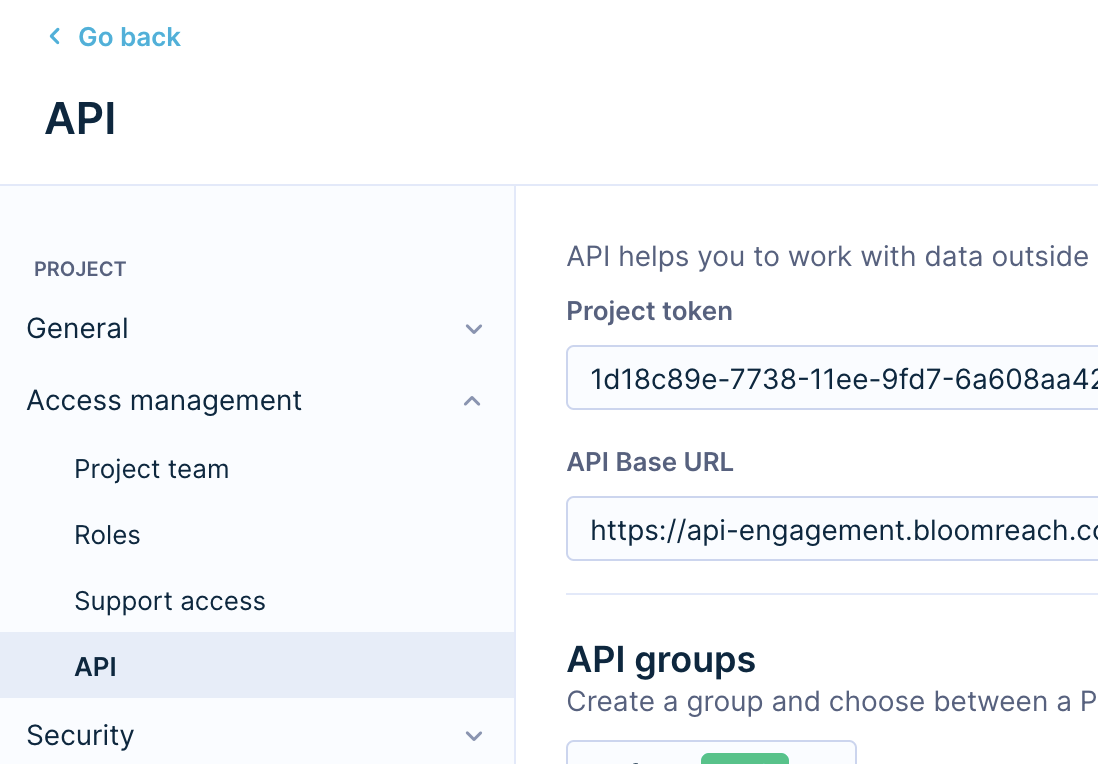This screenshot has width=1098, height=764.
Task: Go to Support access settings
Action: tap(170, 601)
